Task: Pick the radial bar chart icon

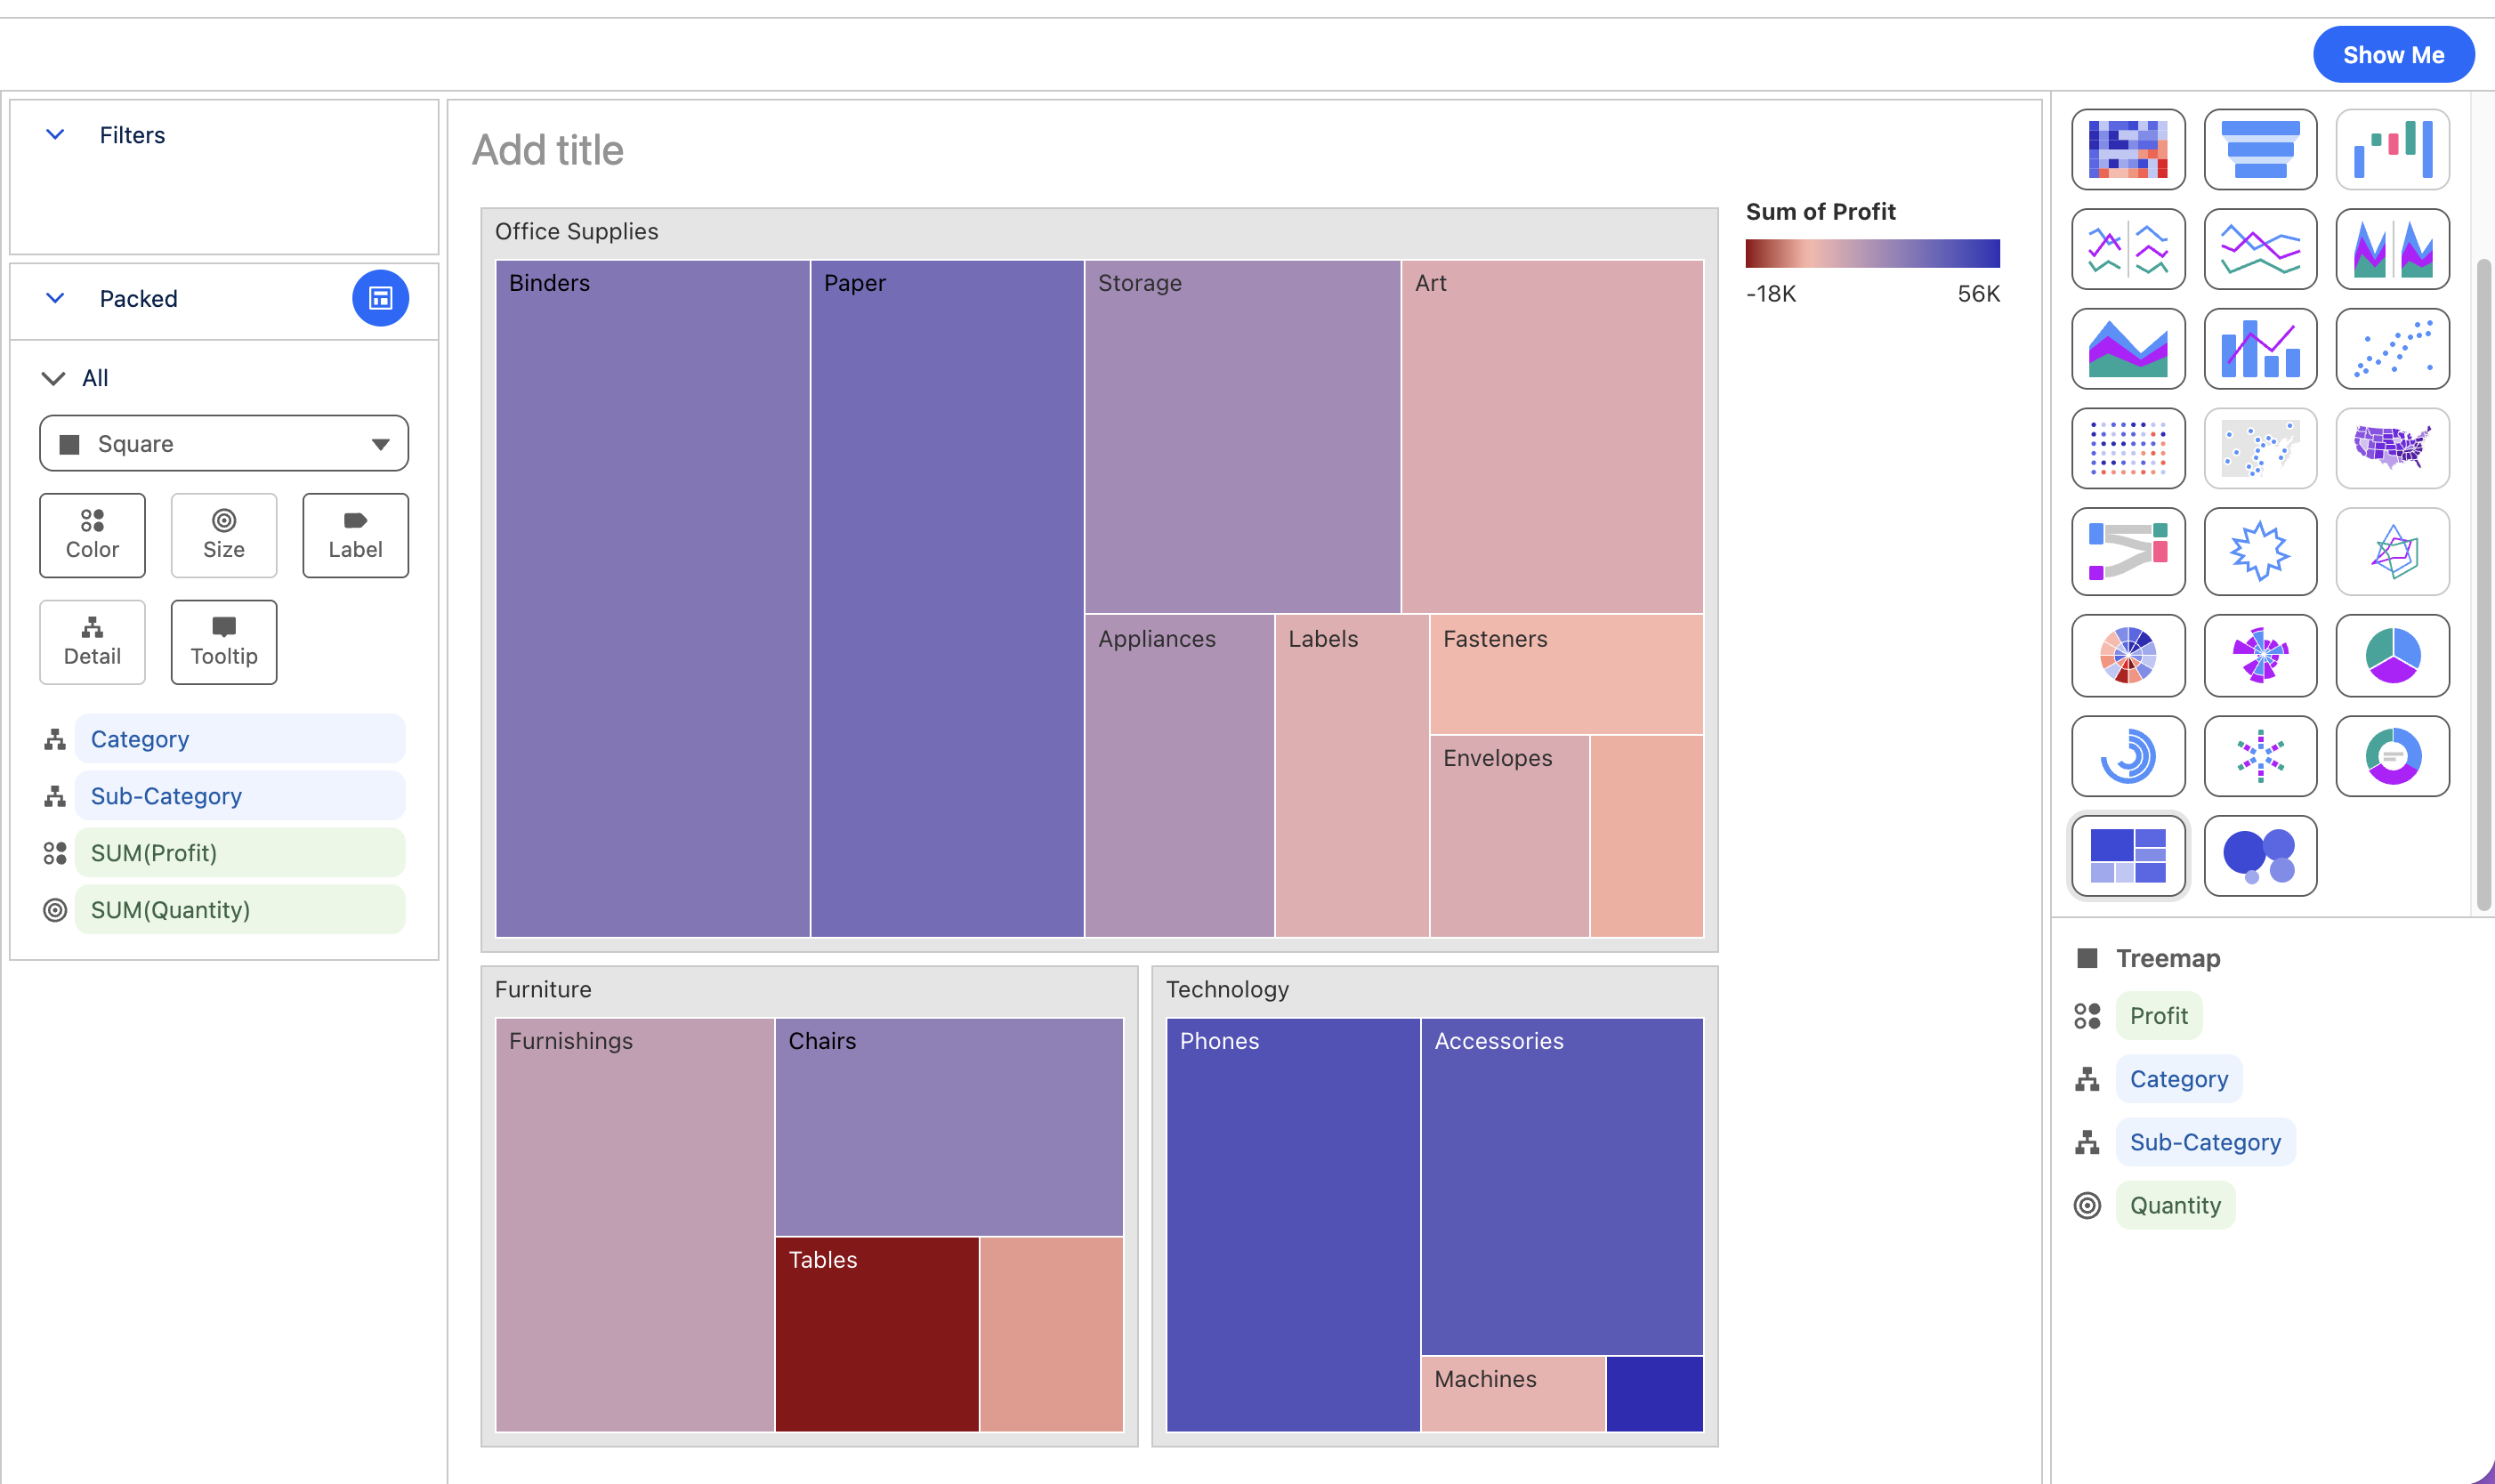Action: [x=2128, y=756]
